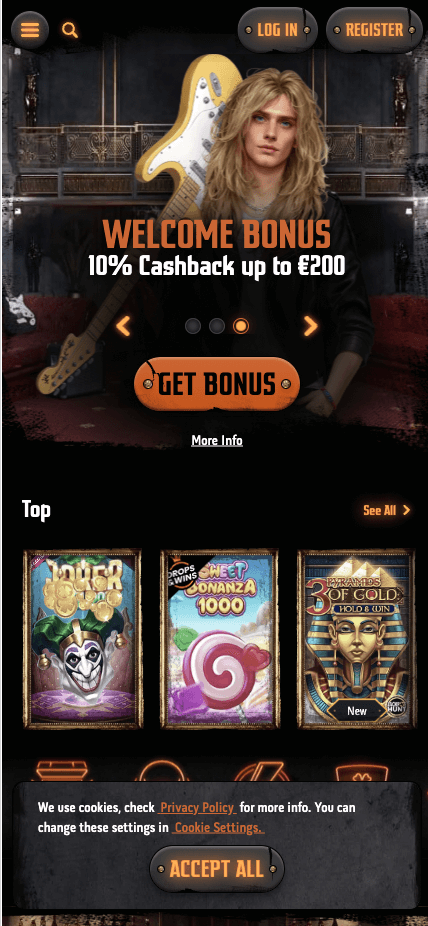The height and width of the screenshot is (926, 428).
Task: Accept cookies with ACCEPT ALL button
Action: [x=217, y=869]
